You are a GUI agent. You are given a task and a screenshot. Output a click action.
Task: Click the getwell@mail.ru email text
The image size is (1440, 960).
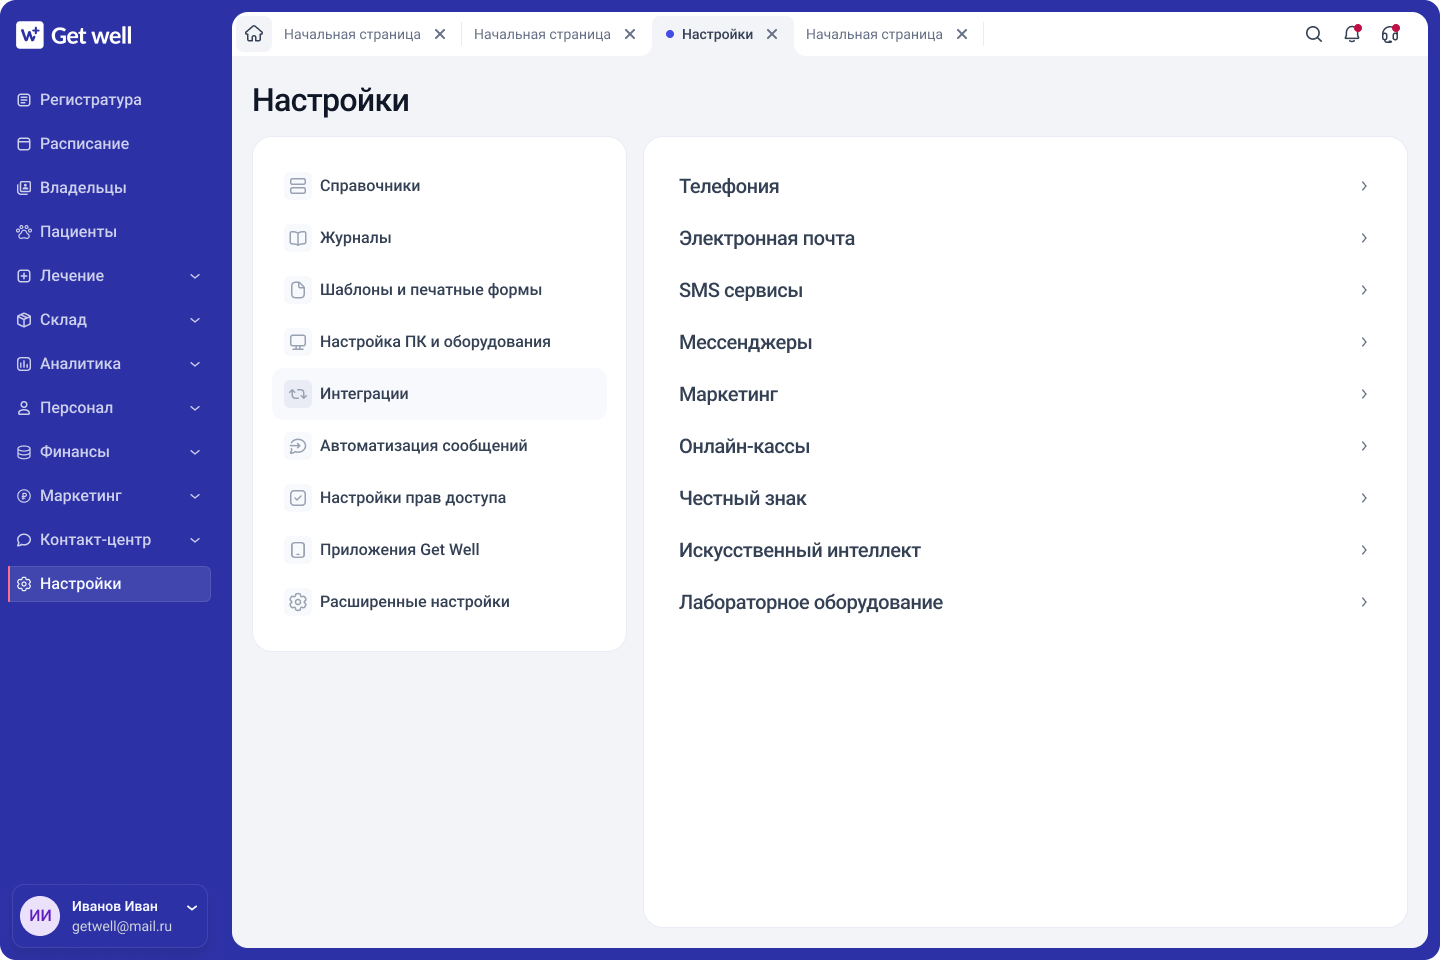coord(122,927)
